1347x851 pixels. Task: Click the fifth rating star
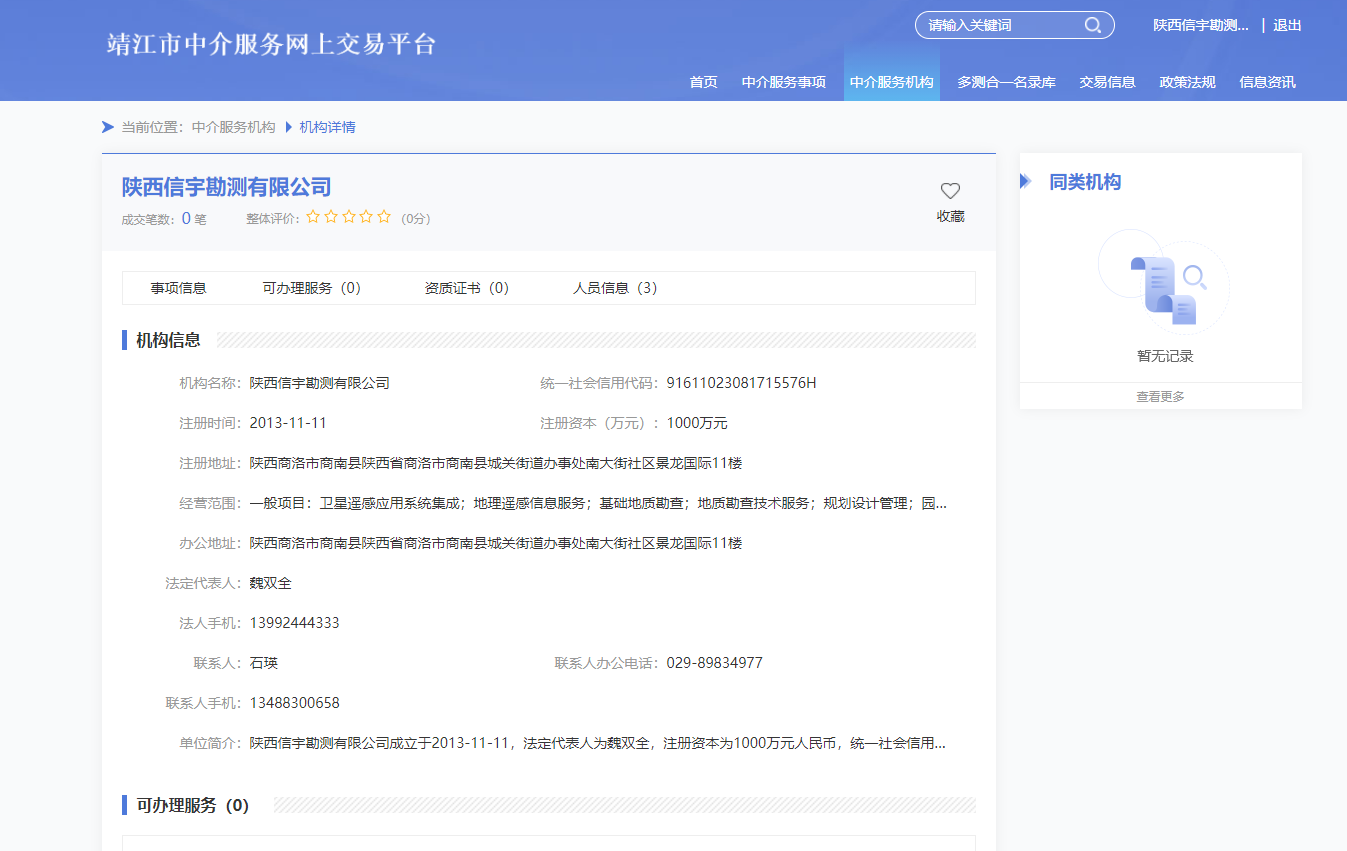pyautogui.click(x=384, y=216)
